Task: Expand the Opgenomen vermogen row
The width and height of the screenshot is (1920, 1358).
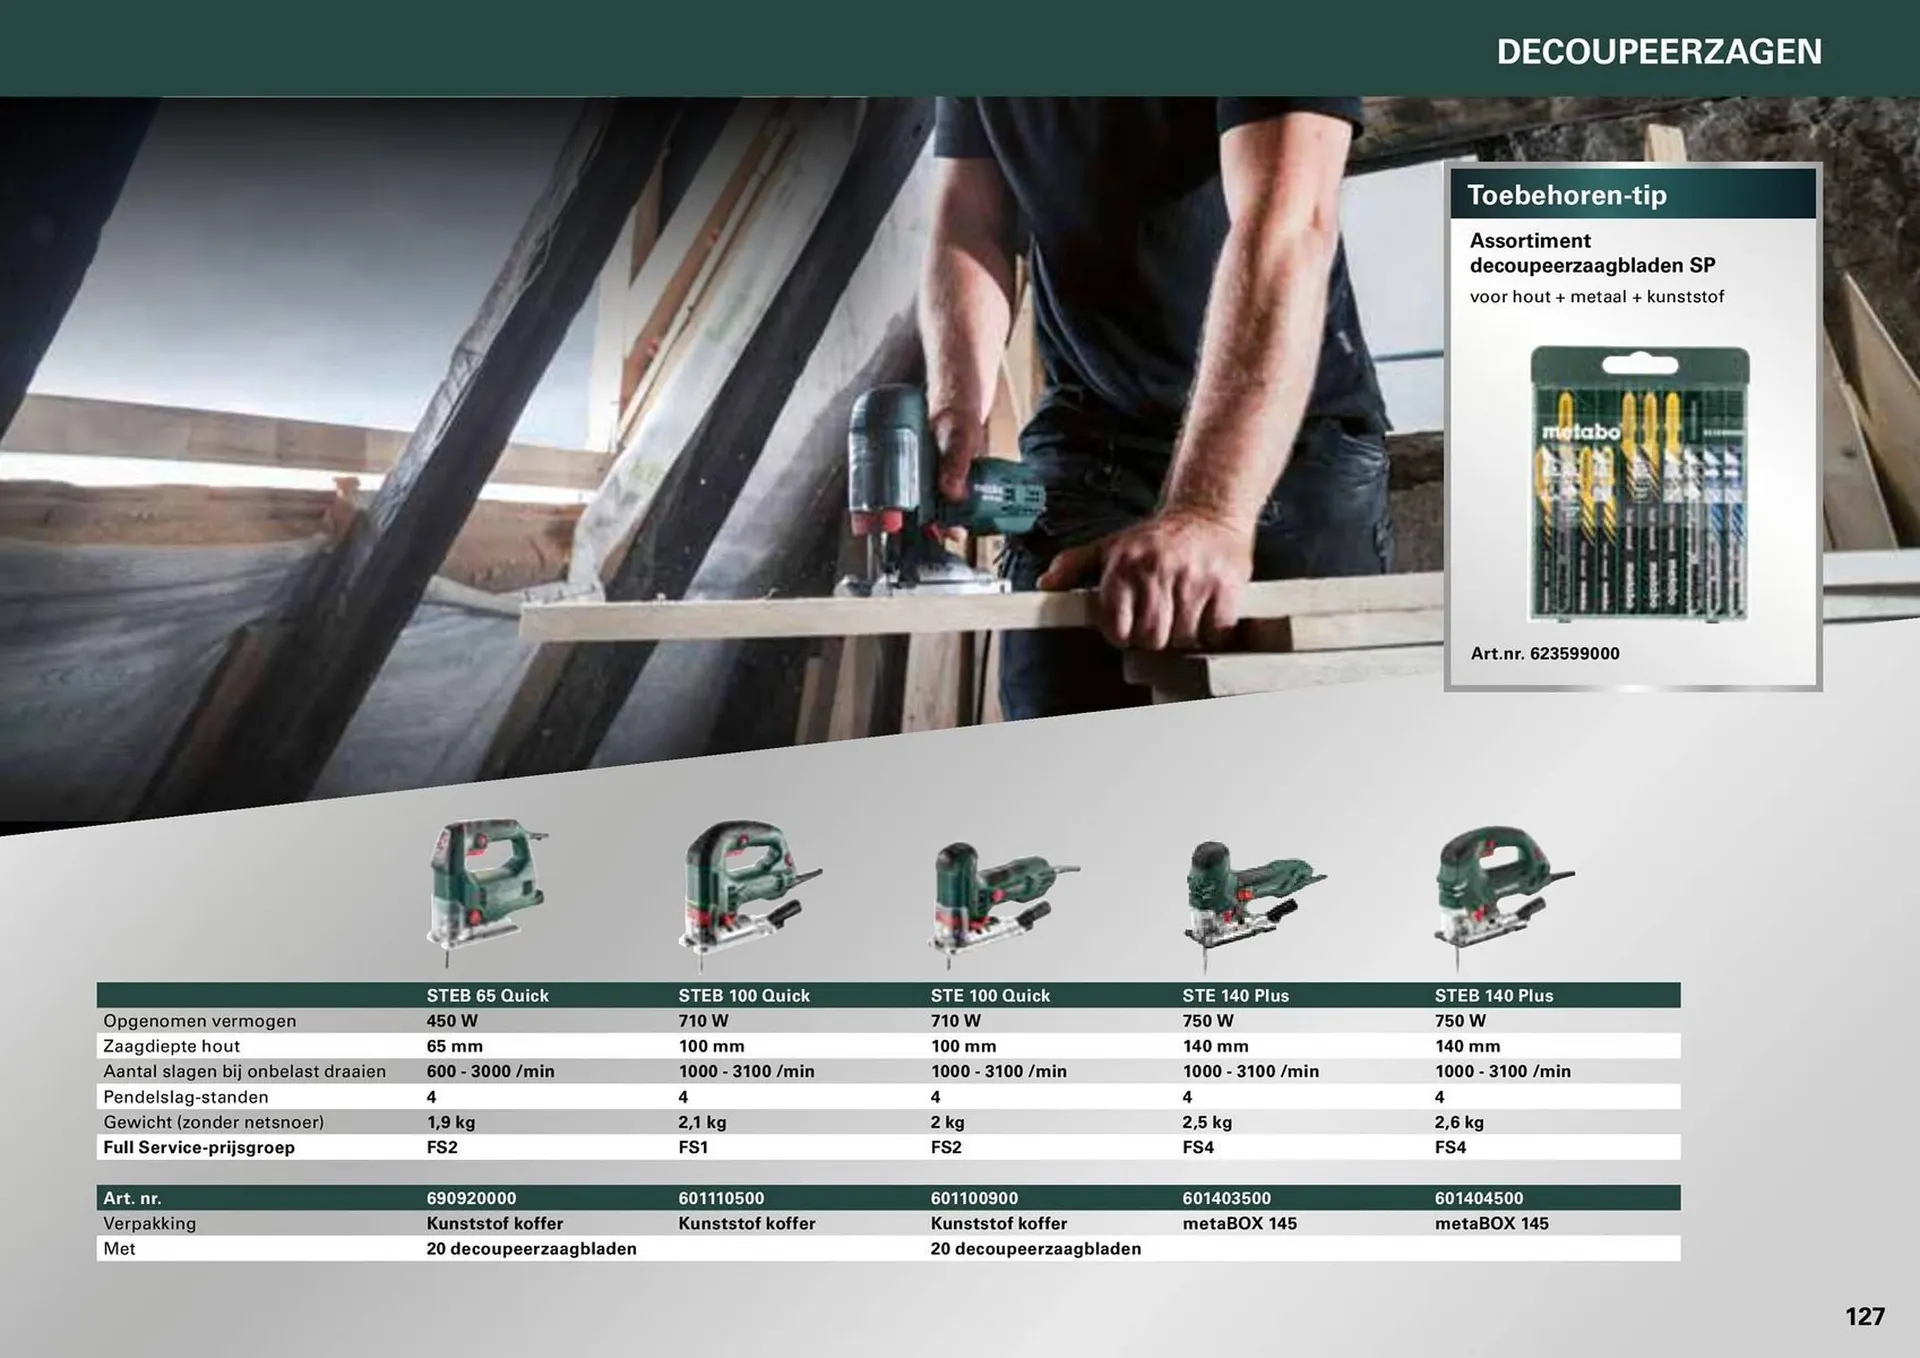Action: click(200, 1021)
